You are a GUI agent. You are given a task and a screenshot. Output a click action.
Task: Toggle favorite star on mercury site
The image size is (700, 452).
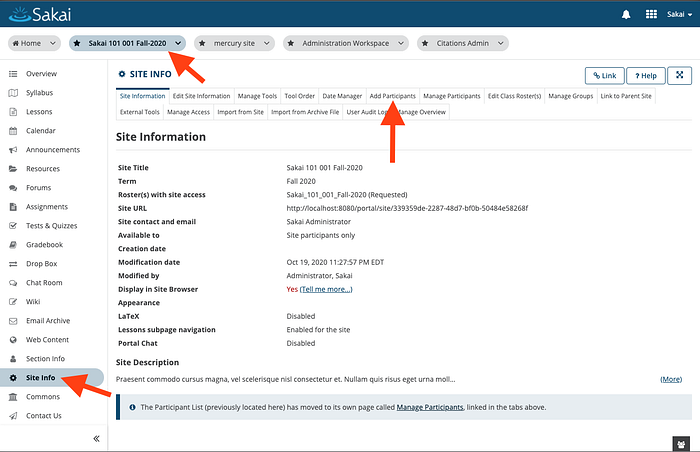(202, 43)
